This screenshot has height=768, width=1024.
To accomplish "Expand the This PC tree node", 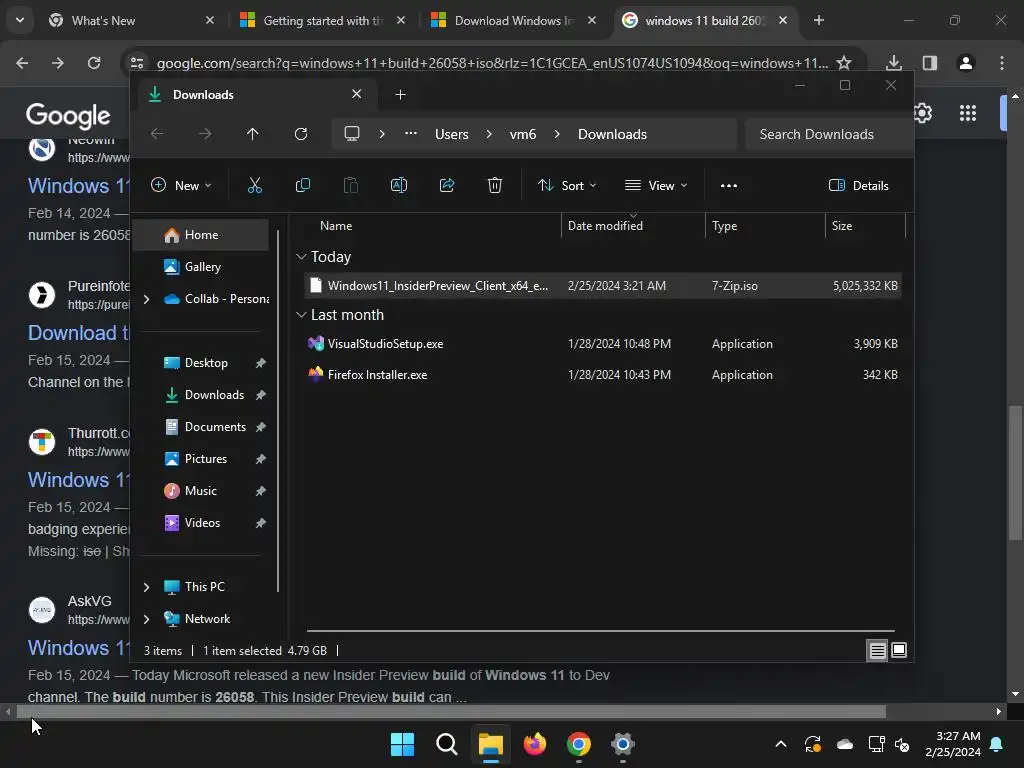I will click(146, 587).
